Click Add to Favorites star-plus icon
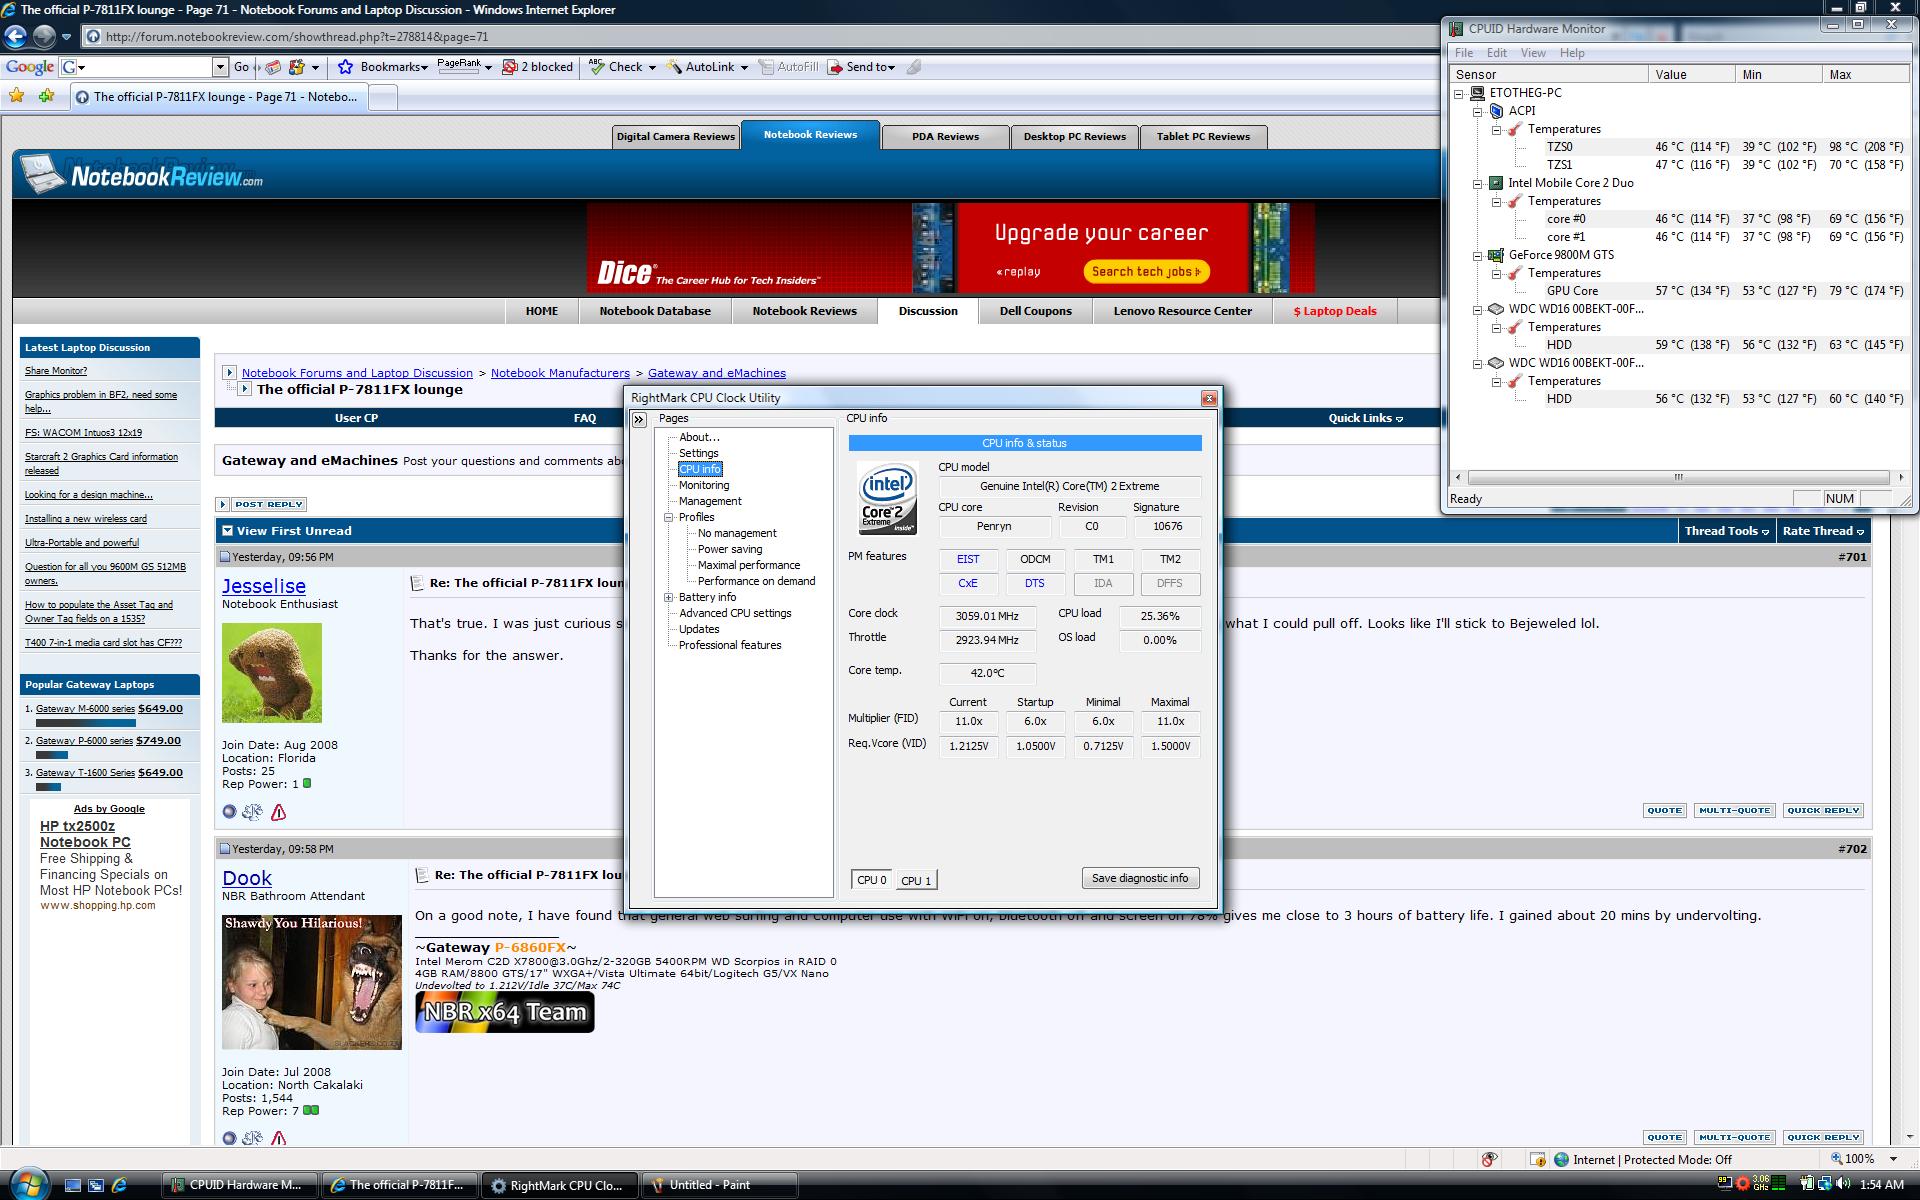1920x1200 pixels. point(46,96)
